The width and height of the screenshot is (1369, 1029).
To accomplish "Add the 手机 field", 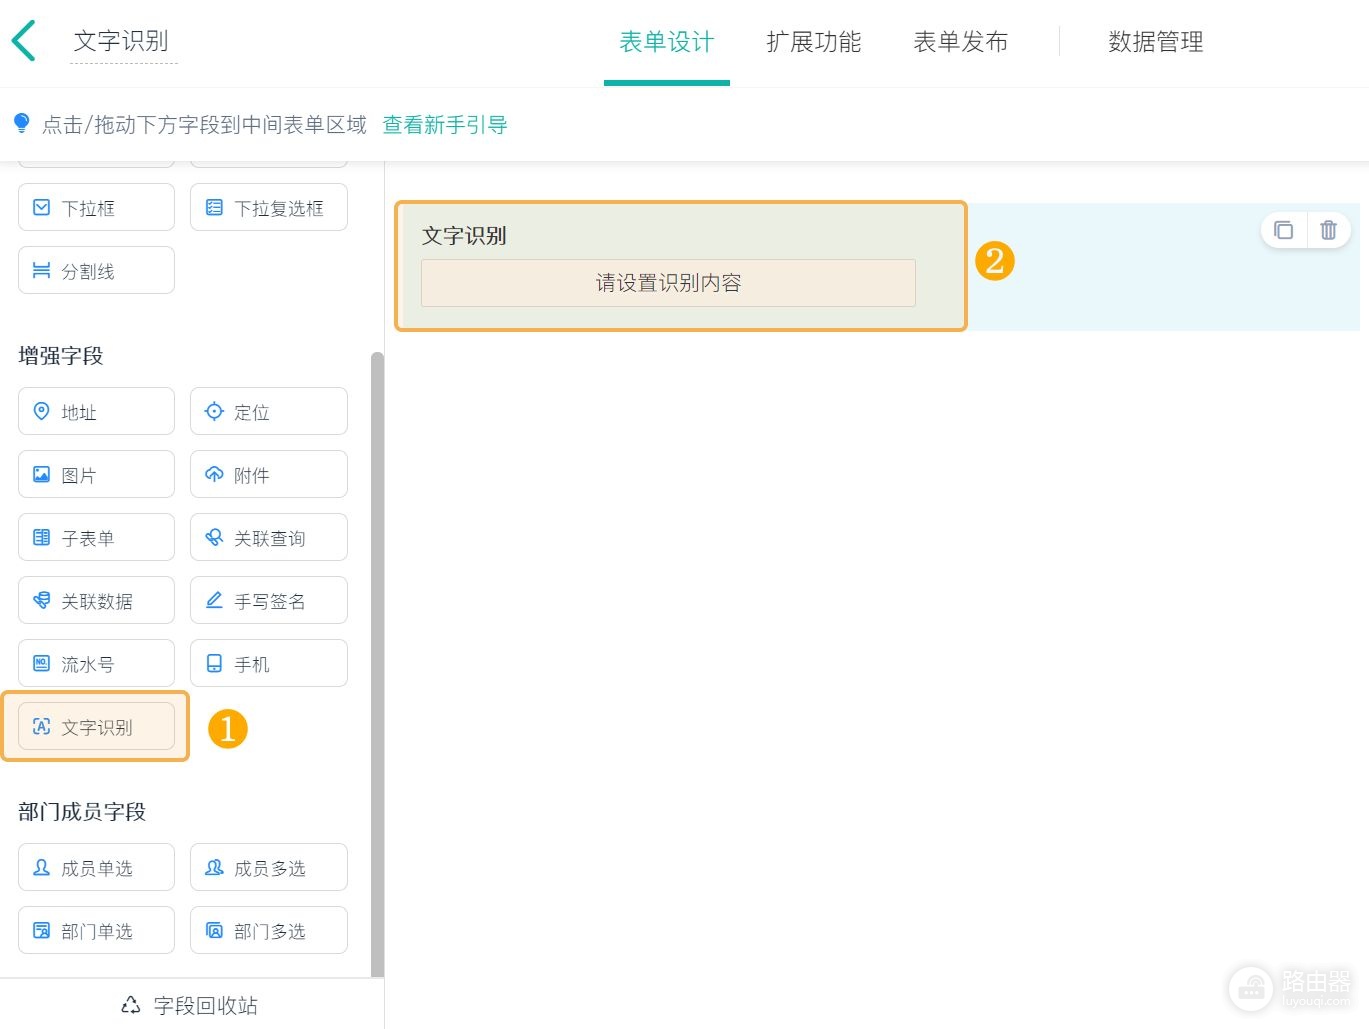I will pyautogui.click(x=269, y=663).
